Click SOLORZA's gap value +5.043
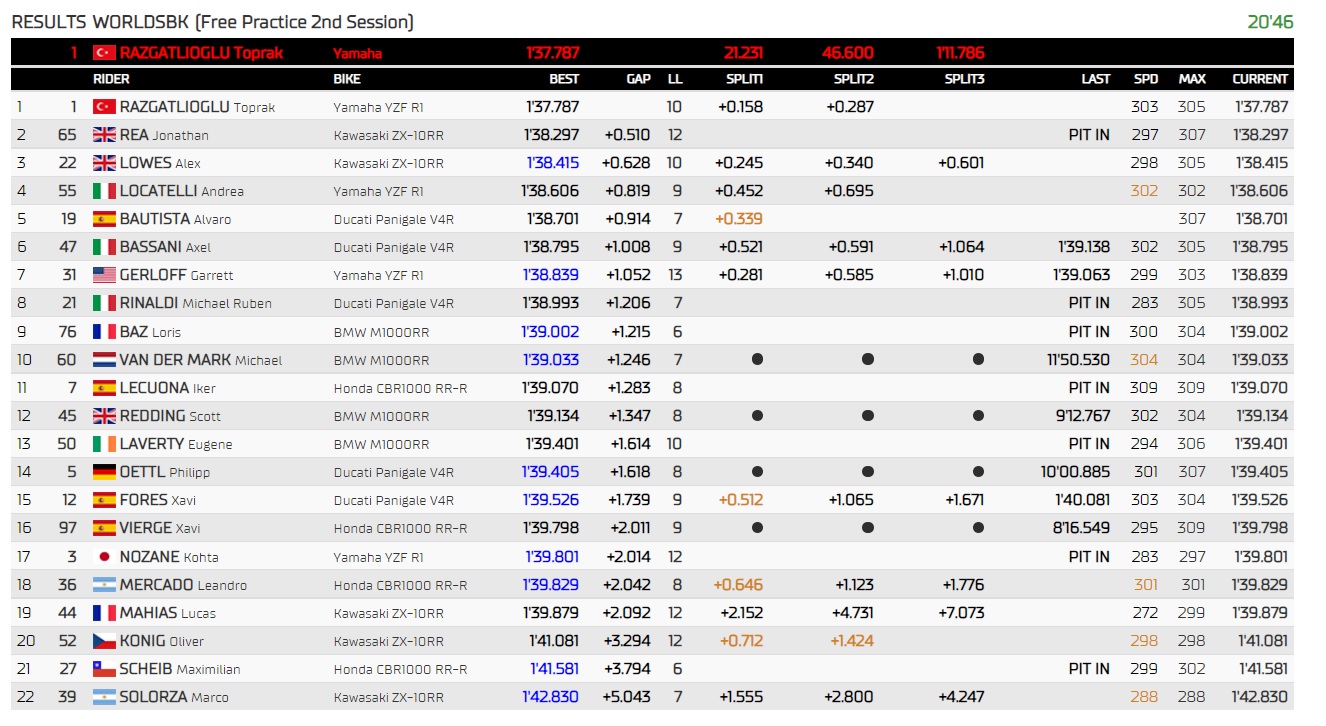Viewport: 1326px width, 726px height. [628, 697]
